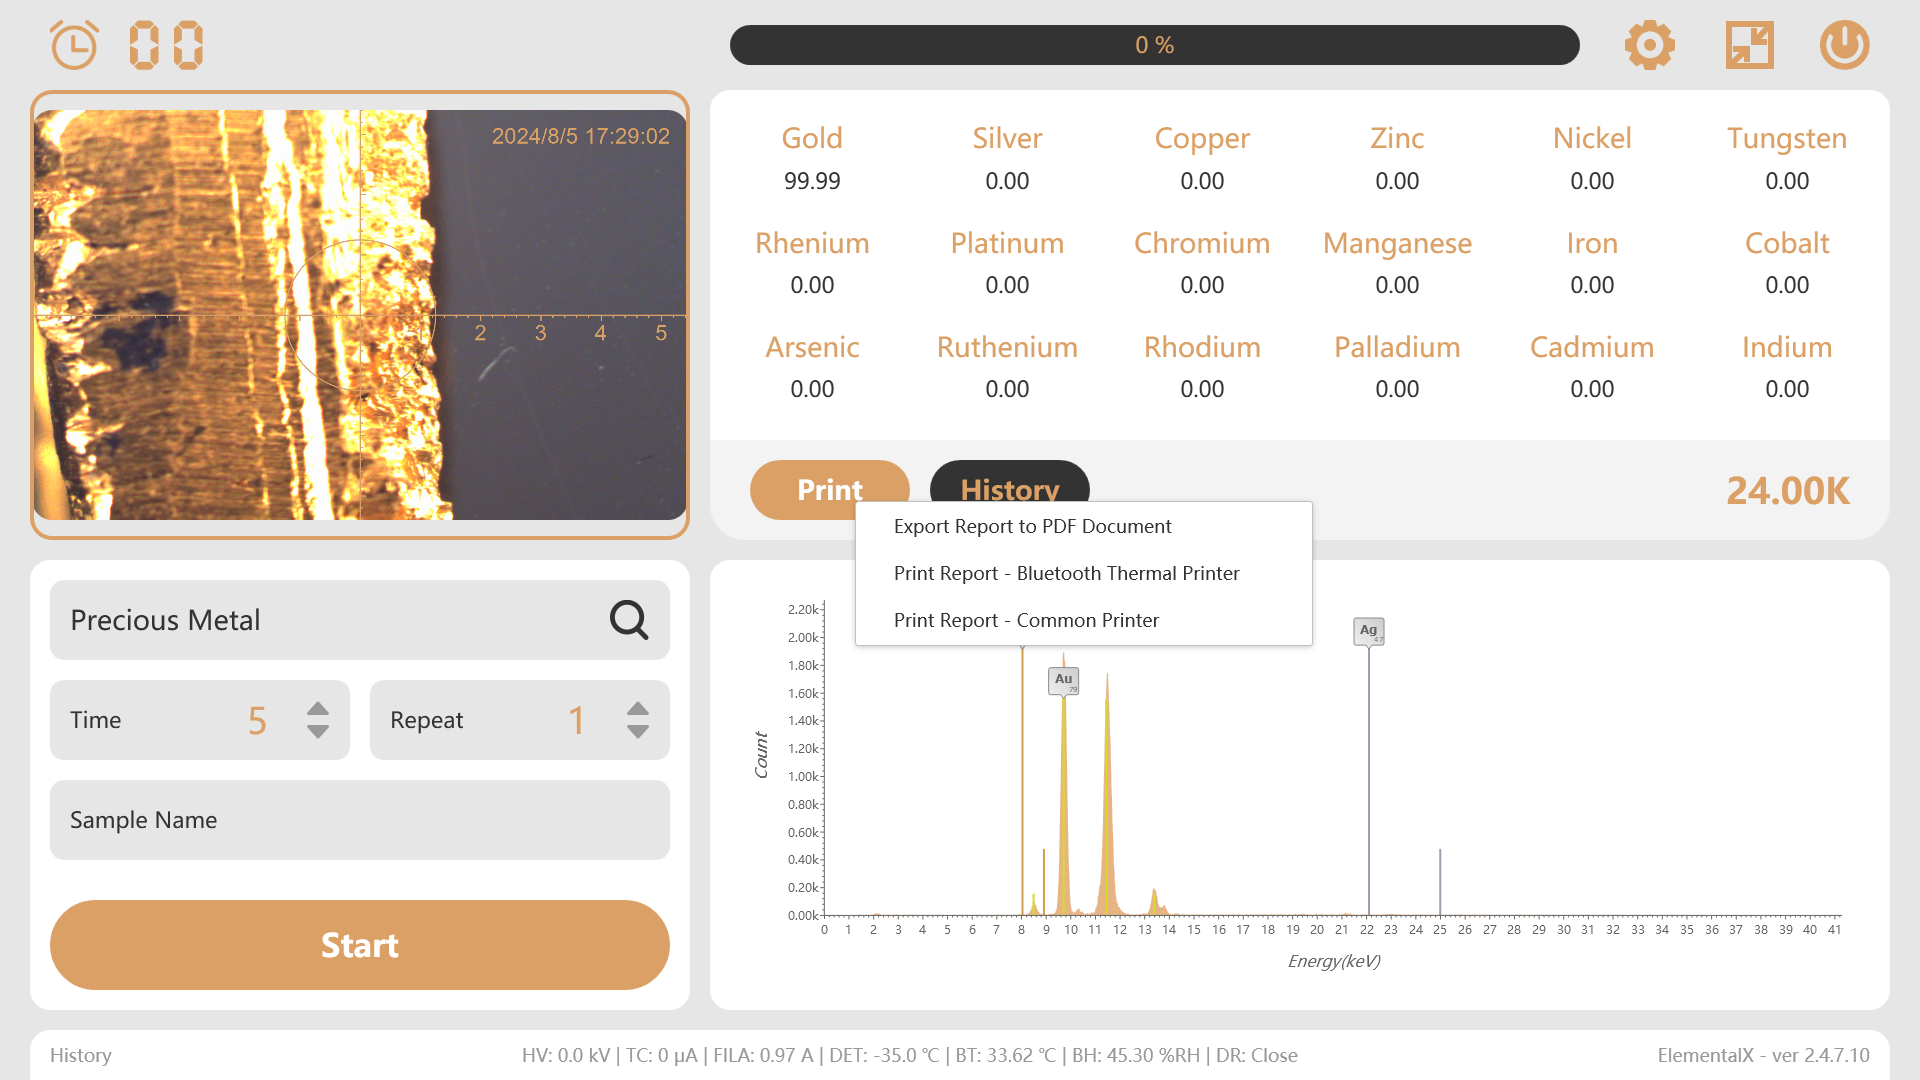Open settings via gear icon
Viewport: 1920px width, 1080px height.
coord(1649,45)
